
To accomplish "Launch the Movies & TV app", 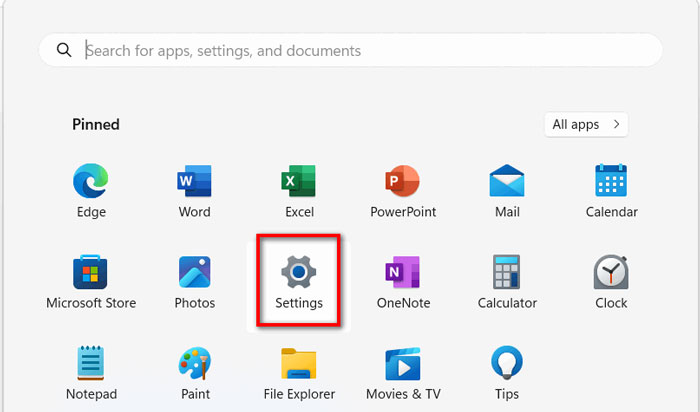I will [403, 364].
